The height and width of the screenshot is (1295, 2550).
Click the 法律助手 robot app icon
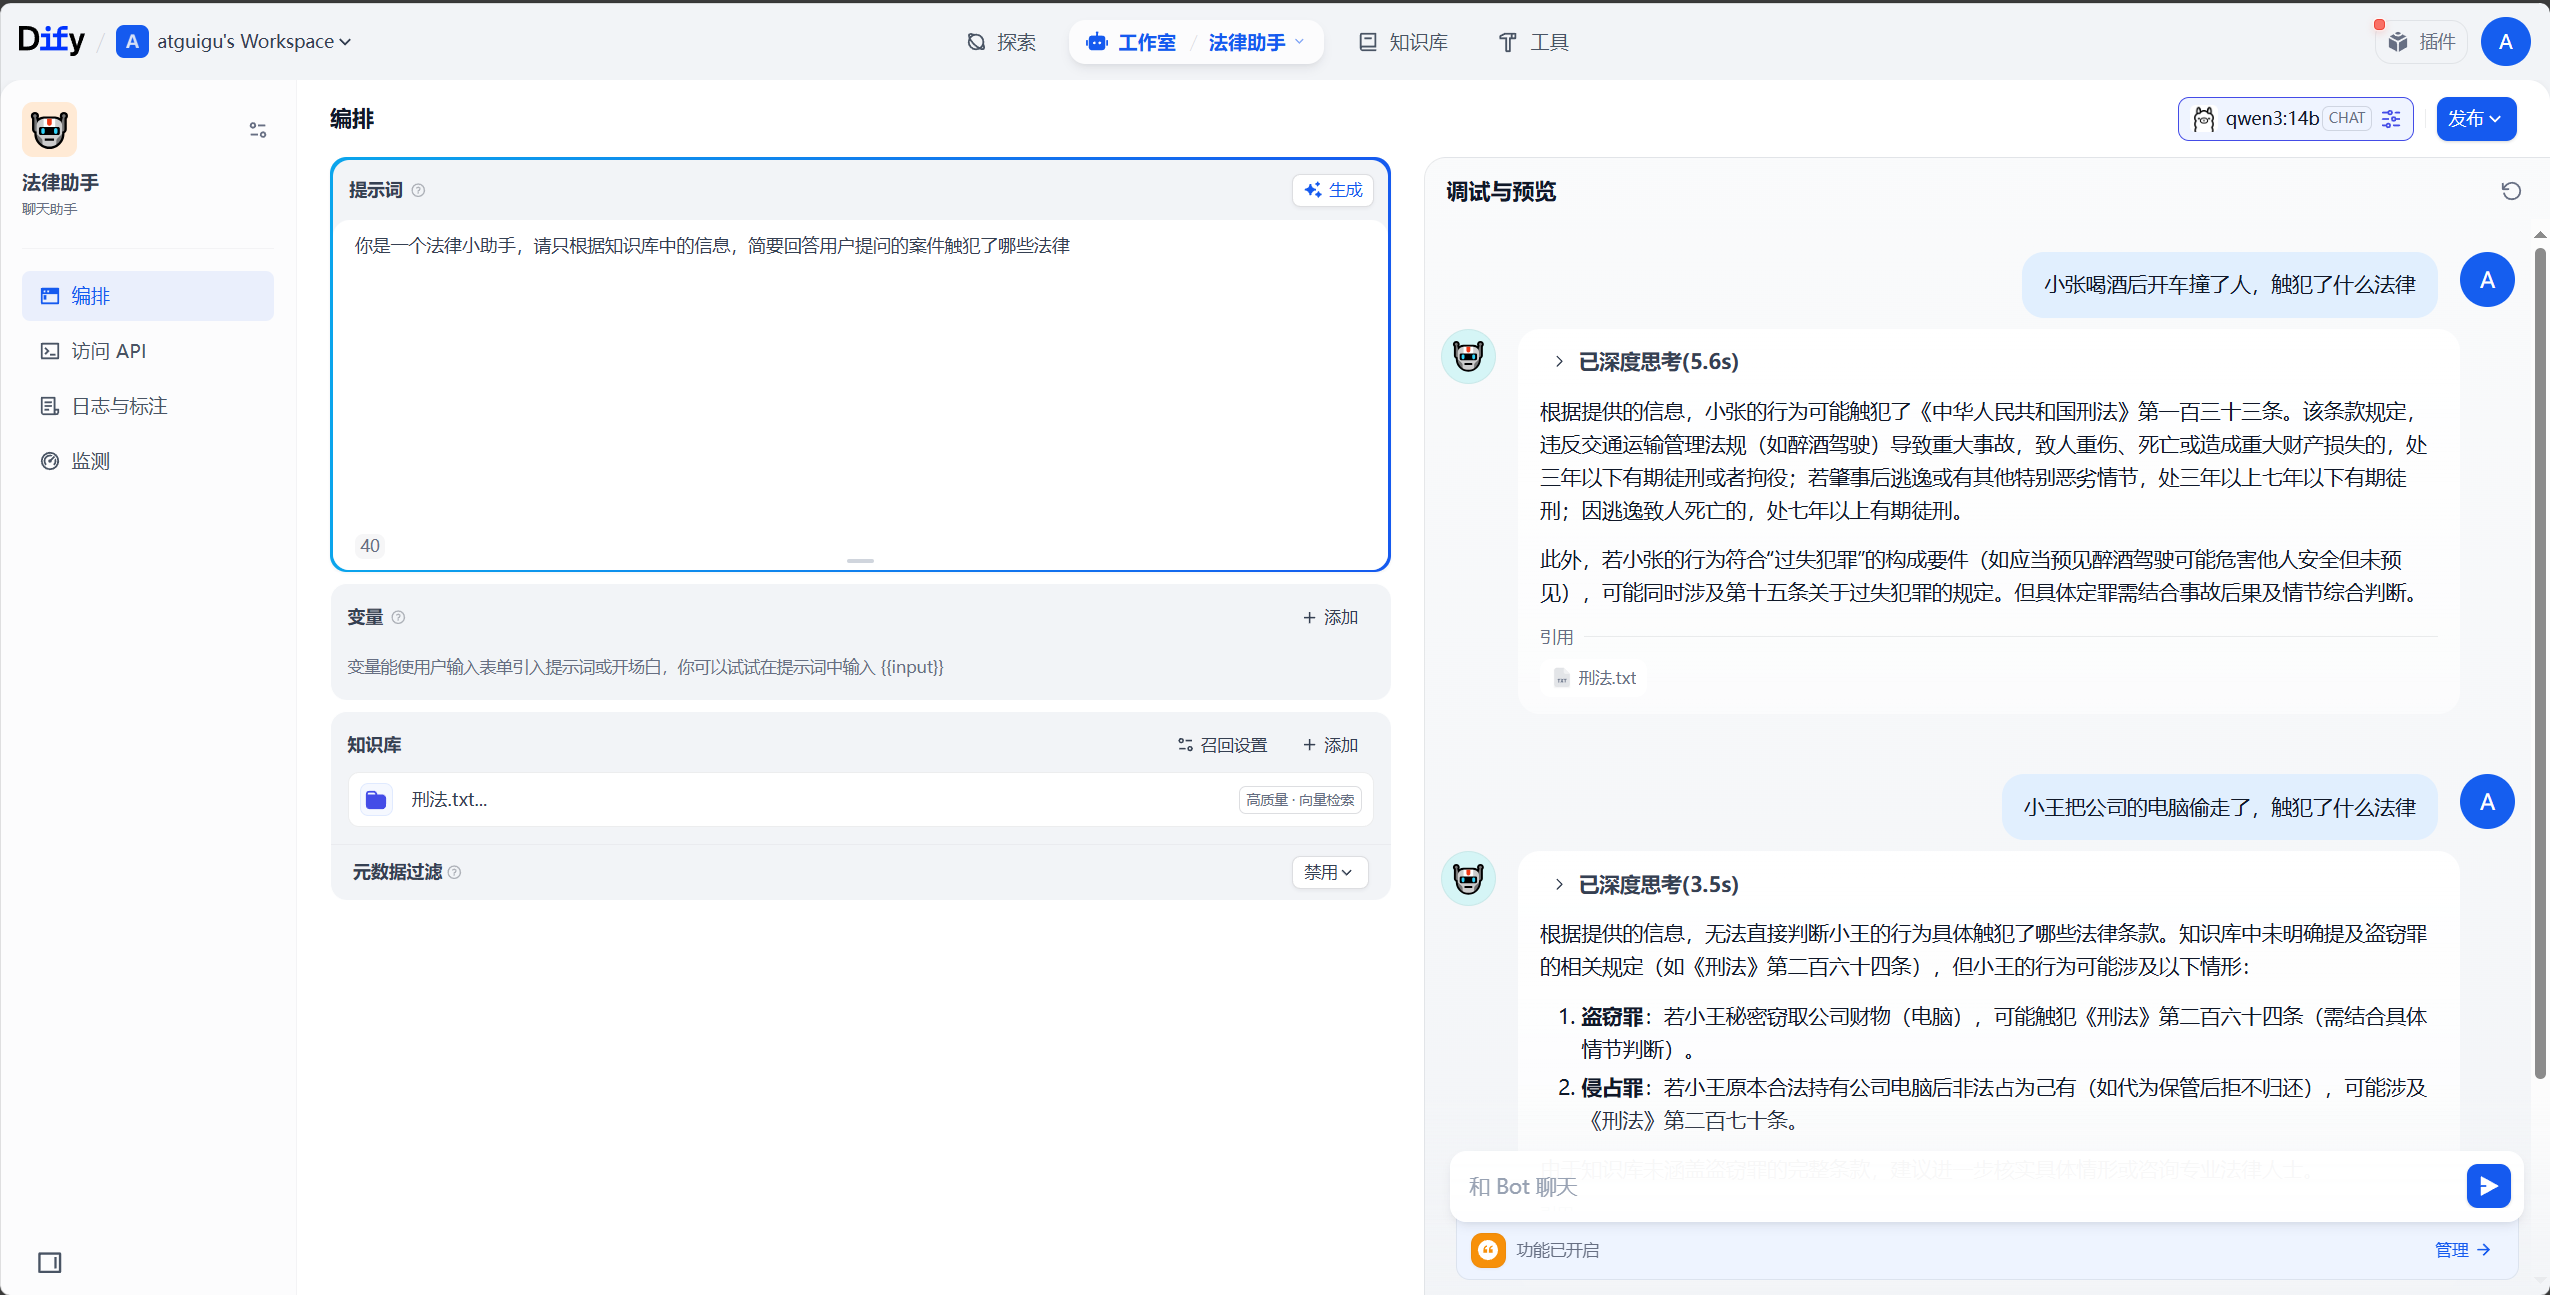[x=49, y=129]
